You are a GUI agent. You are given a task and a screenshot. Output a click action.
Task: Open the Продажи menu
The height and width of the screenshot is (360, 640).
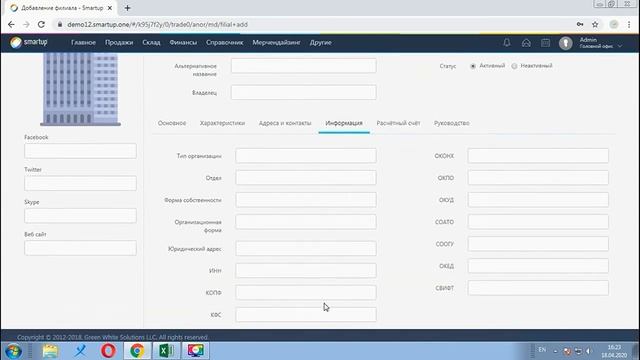point(119,42)
